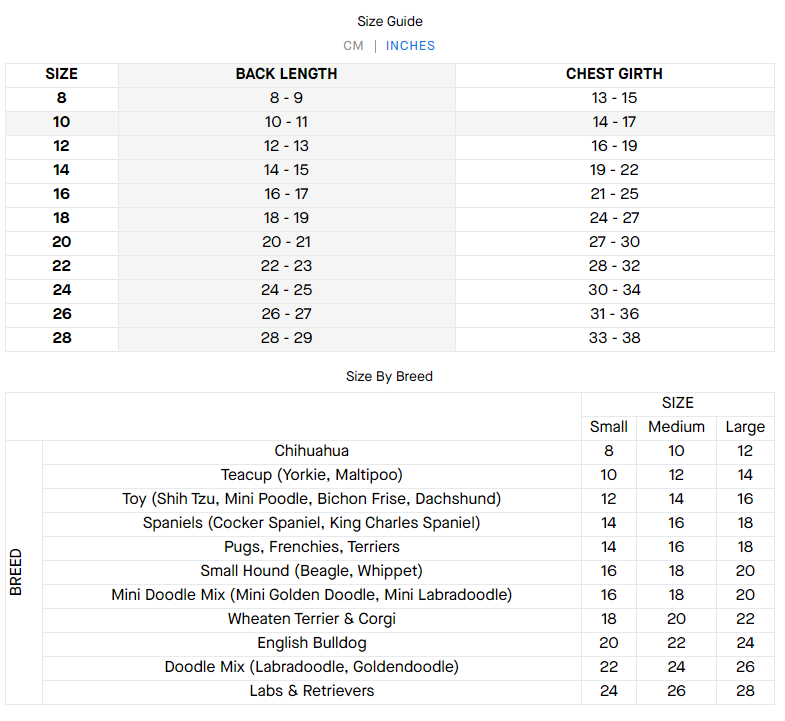The height and width of the screenshot is (721, 785).
Task: Click the back length value 20 - 21
Action: pos(286,242)
